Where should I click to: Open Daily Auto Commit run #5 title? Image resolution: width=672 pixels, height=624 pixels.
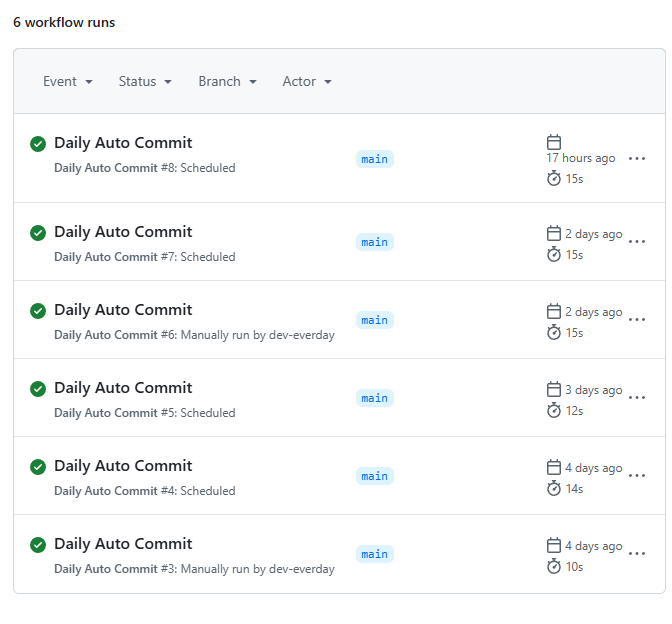123,388
